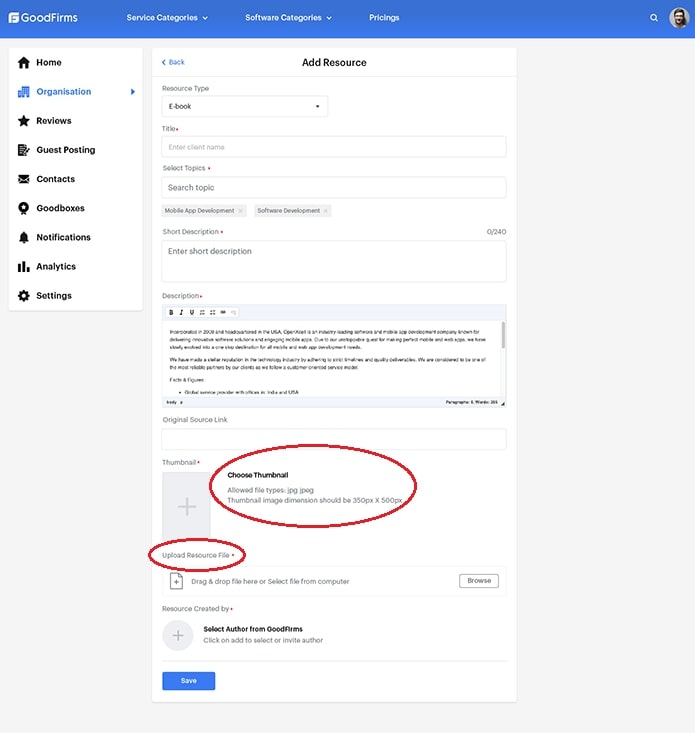695x733 pixels.
Task: Click the editor word count status
Action: coord(471,402)
